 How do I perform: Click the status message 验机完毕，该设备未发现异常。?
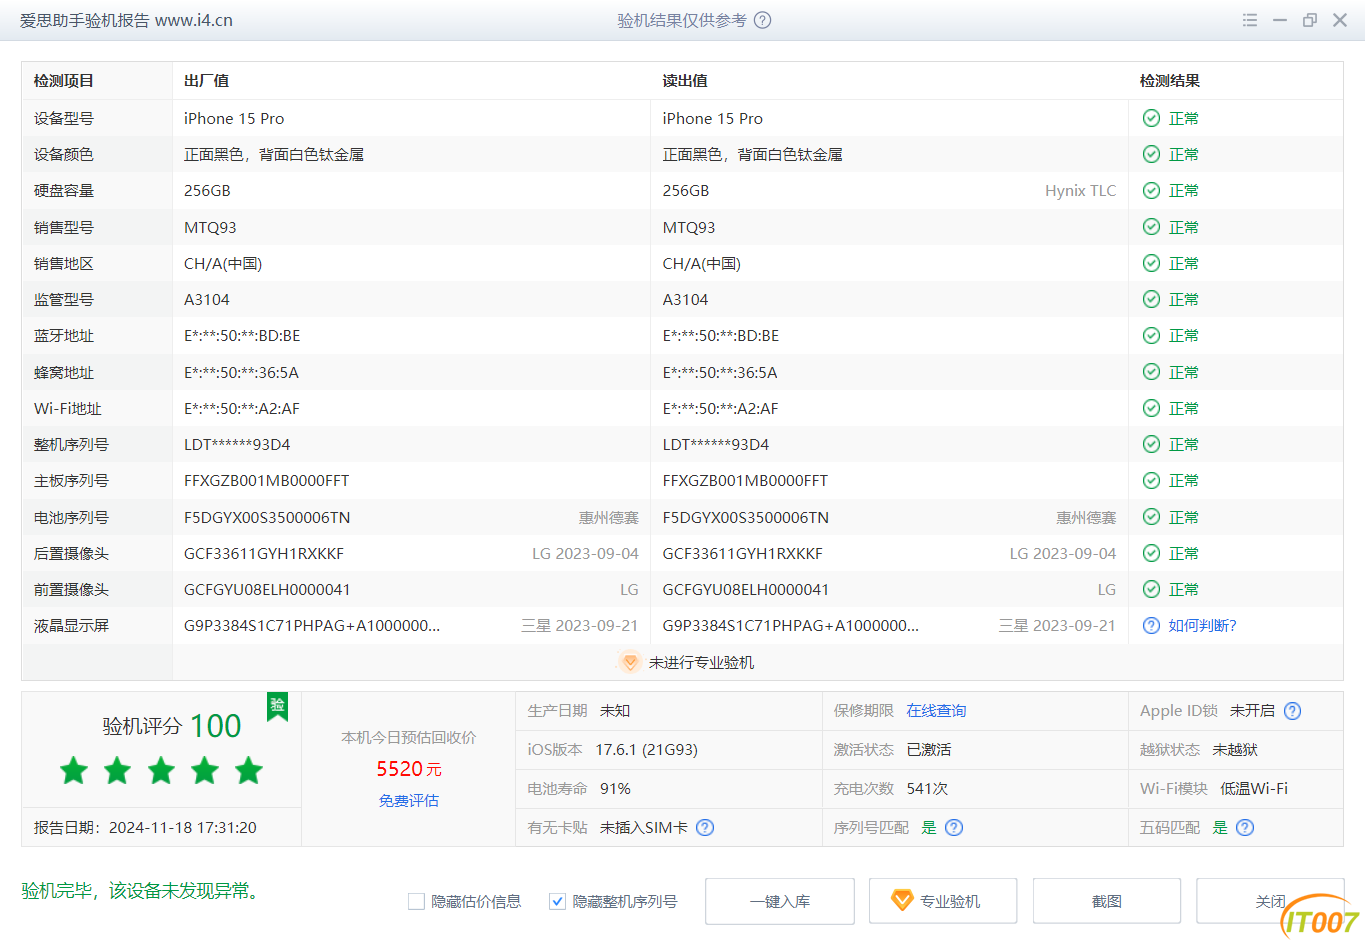[143, 890]
